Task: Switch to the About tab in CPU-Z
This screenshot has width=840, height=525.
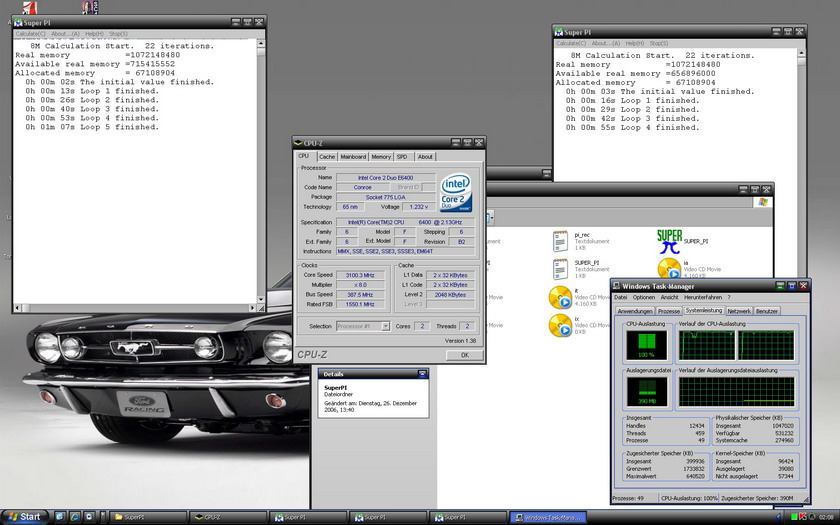Action: coord(425,157)
